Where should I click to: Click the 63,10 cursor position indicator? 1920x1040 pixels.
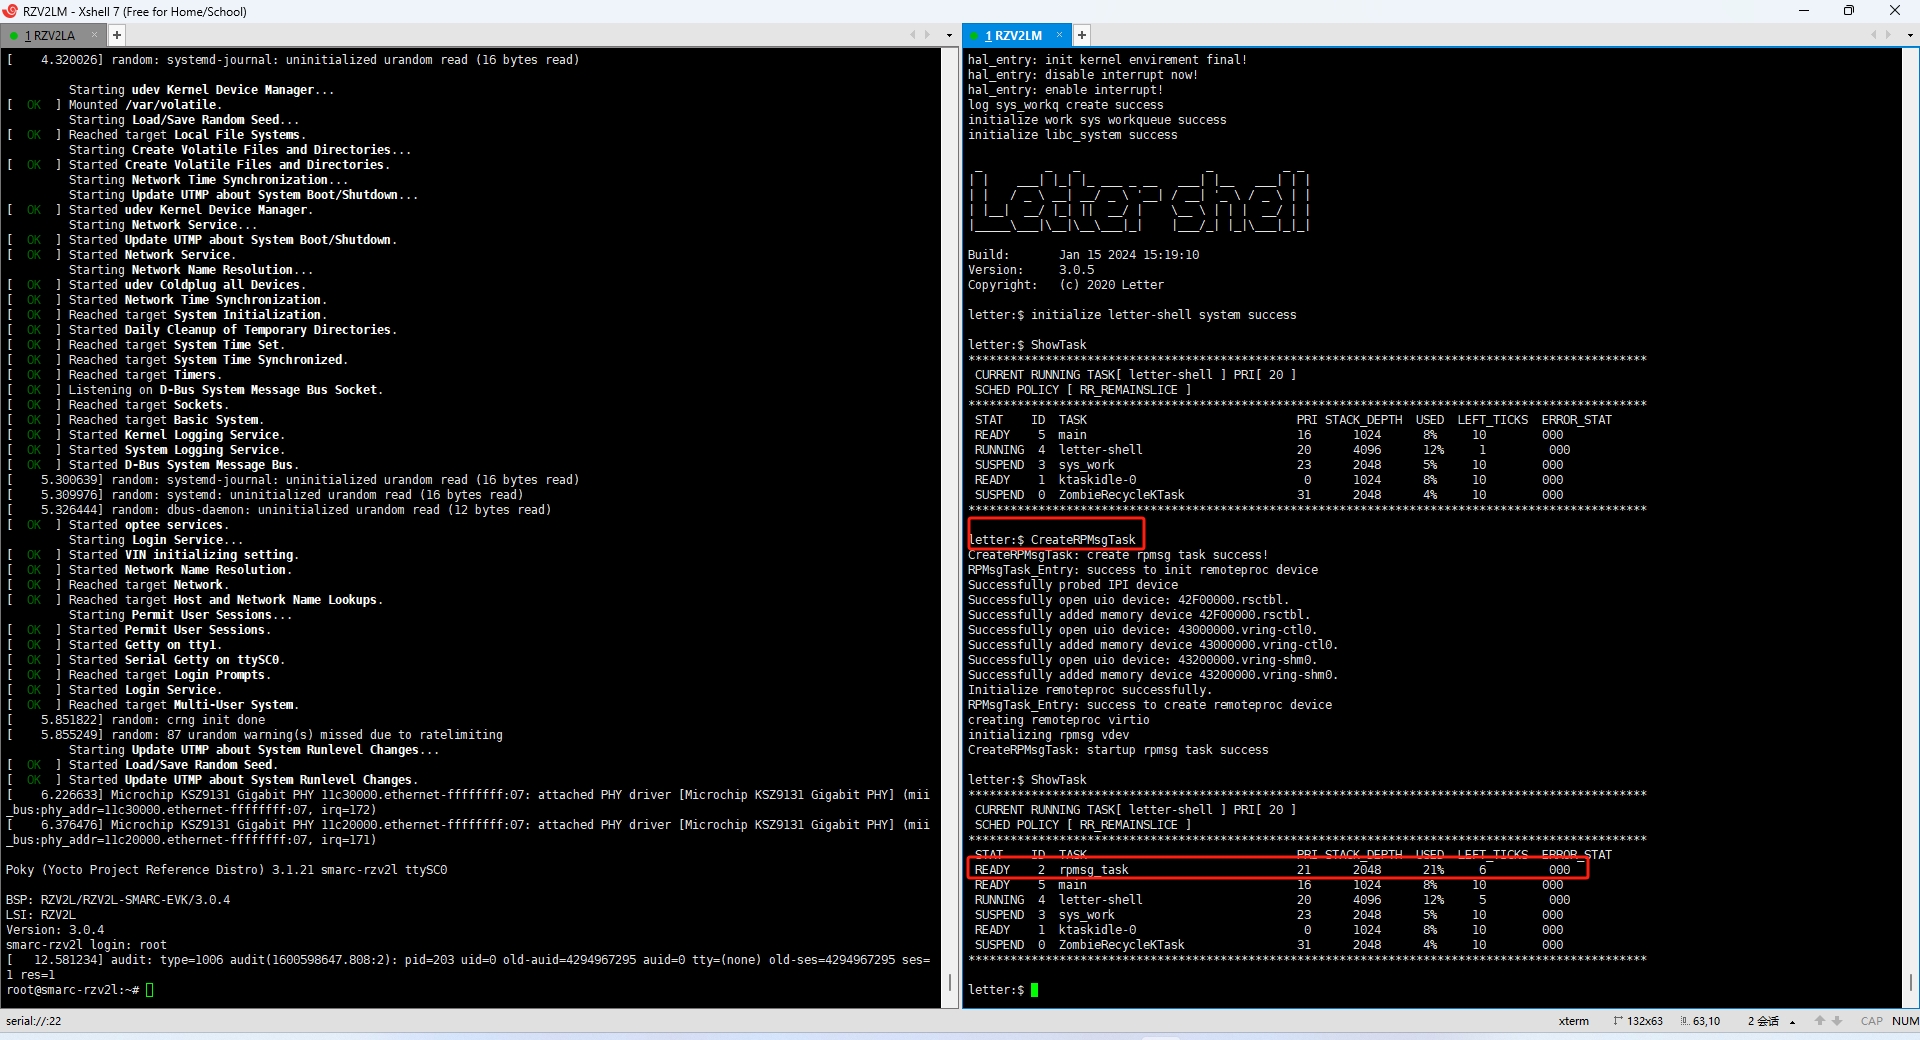1700,1021
